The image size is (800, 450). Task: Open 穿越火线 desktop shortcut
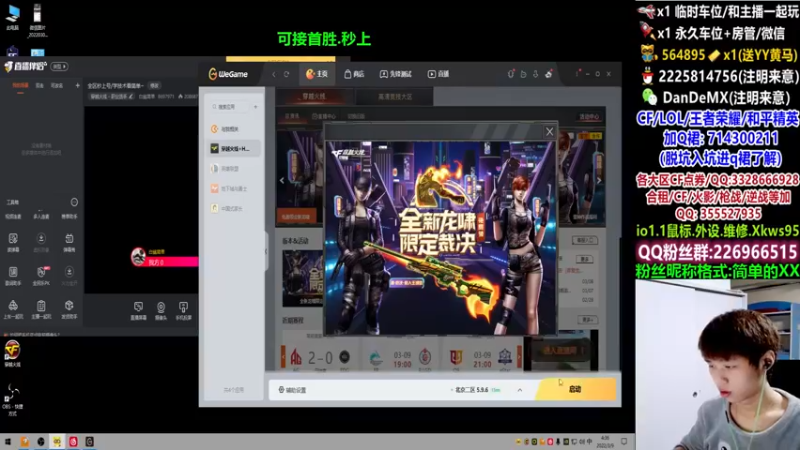(12, 354)
